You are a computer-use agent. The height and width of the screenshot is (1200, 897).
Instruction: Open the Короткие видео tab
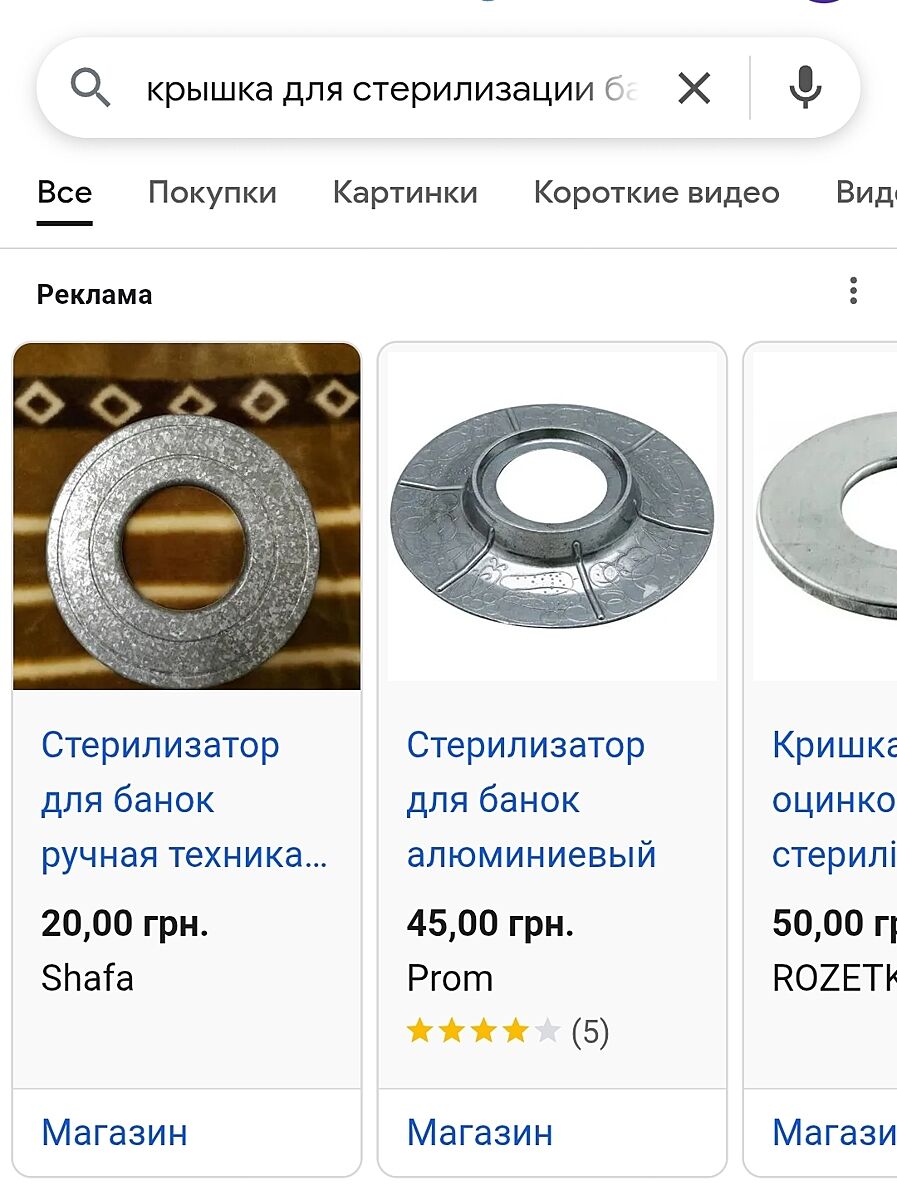pyautogui.click(x=656, y=192)
